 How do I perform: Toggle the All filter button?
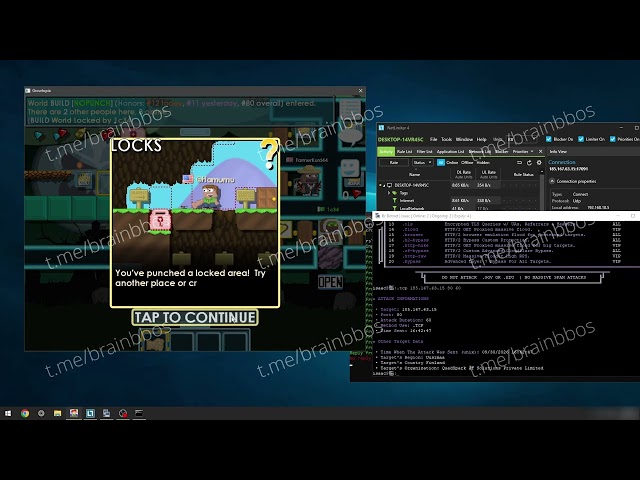pos(441,162)
